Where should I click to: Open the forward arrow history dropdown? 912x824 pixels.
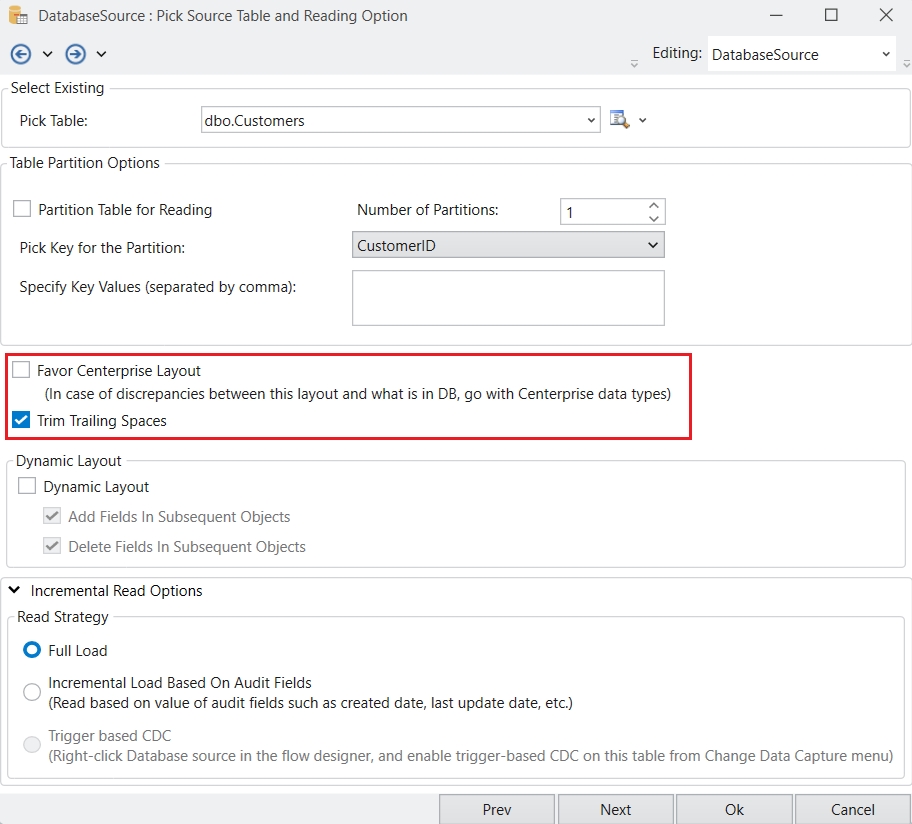tap(101, 54)
